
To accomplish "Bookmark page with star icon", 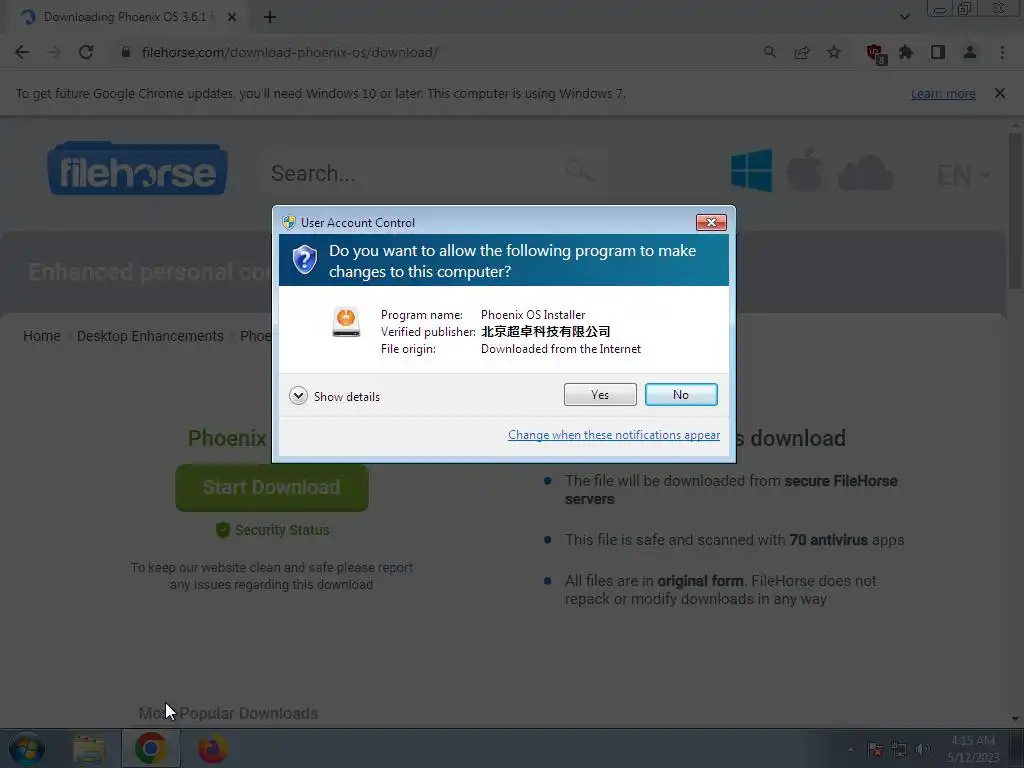I will [834, 52].
